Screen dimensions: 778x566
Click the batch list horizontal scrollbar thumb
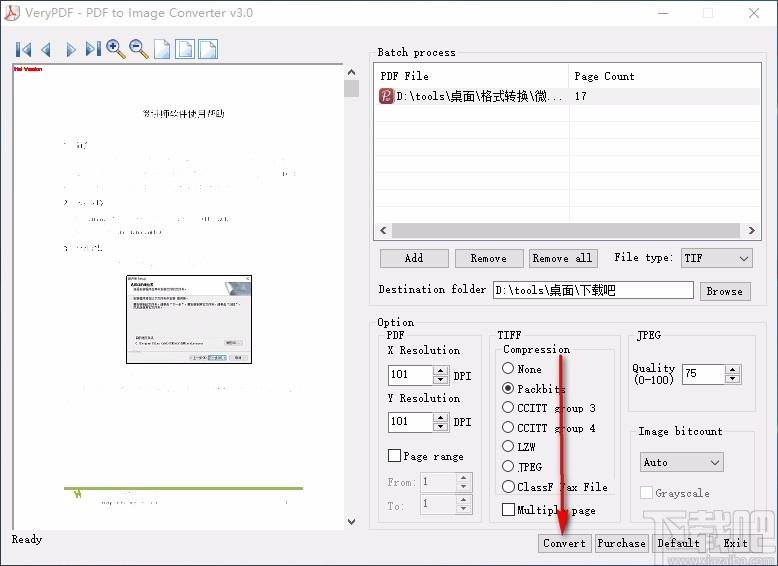coord(566,230)
